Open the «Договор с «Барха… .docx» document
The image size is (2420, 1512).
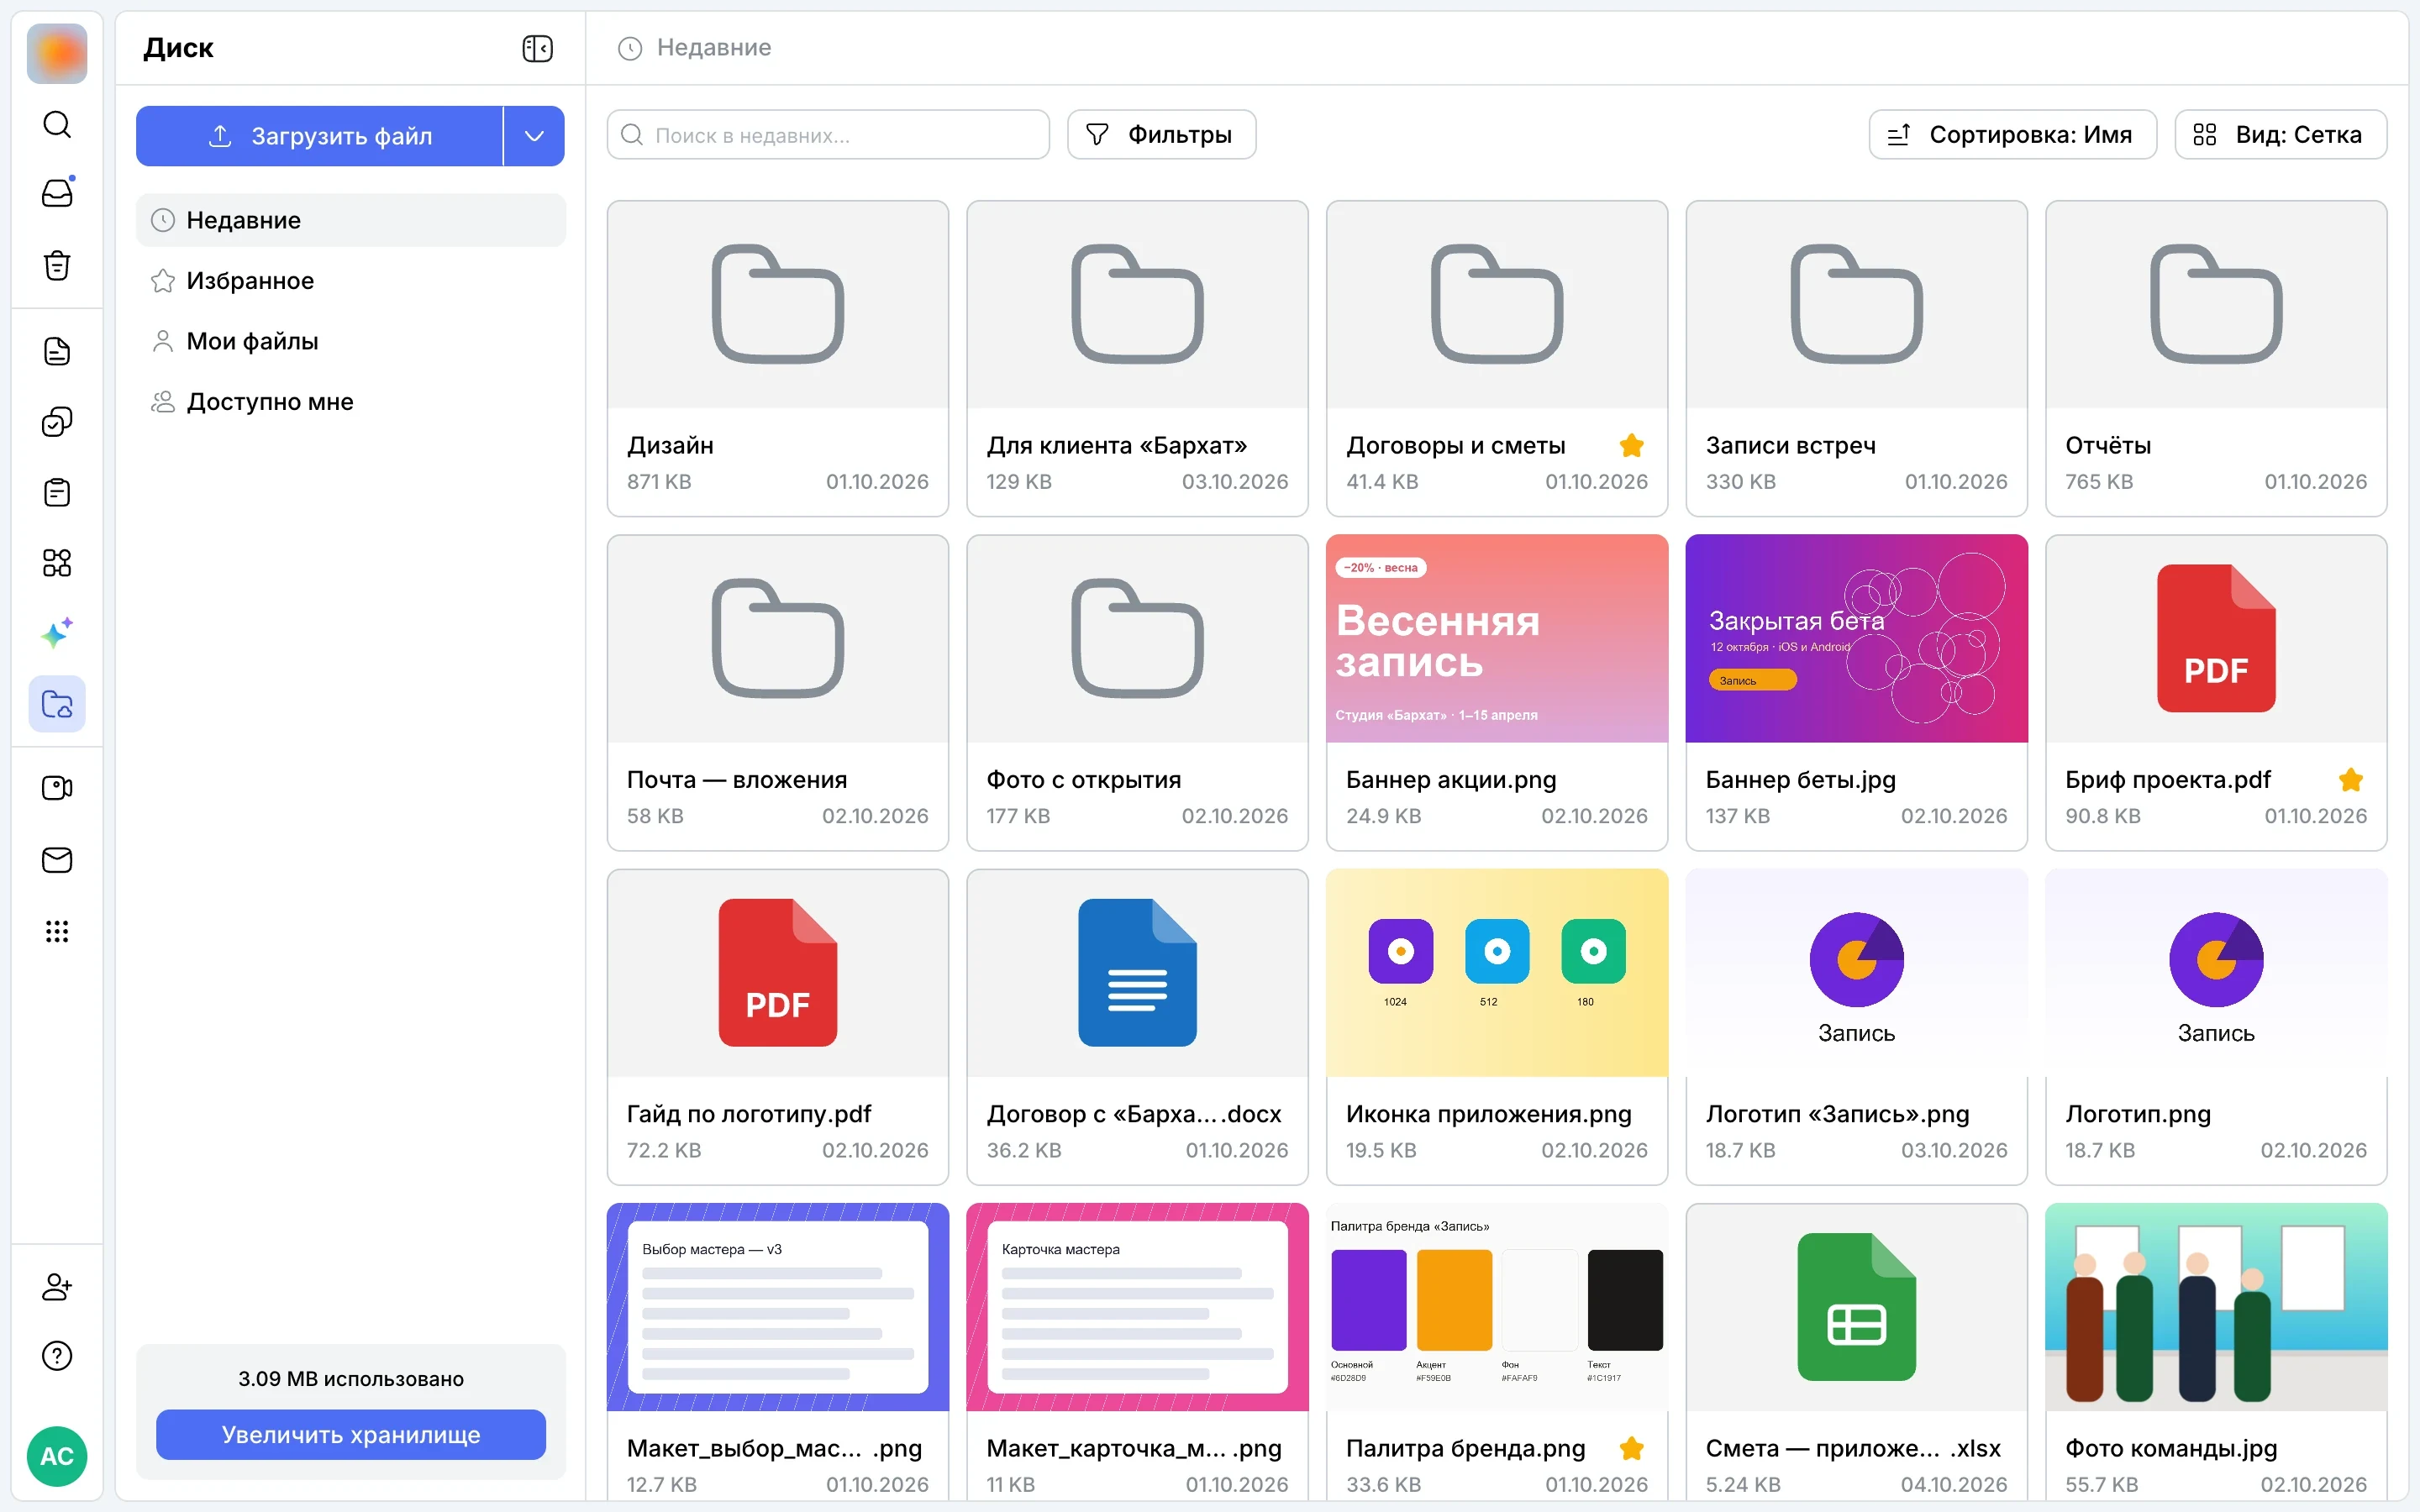coord(1137,1027)
